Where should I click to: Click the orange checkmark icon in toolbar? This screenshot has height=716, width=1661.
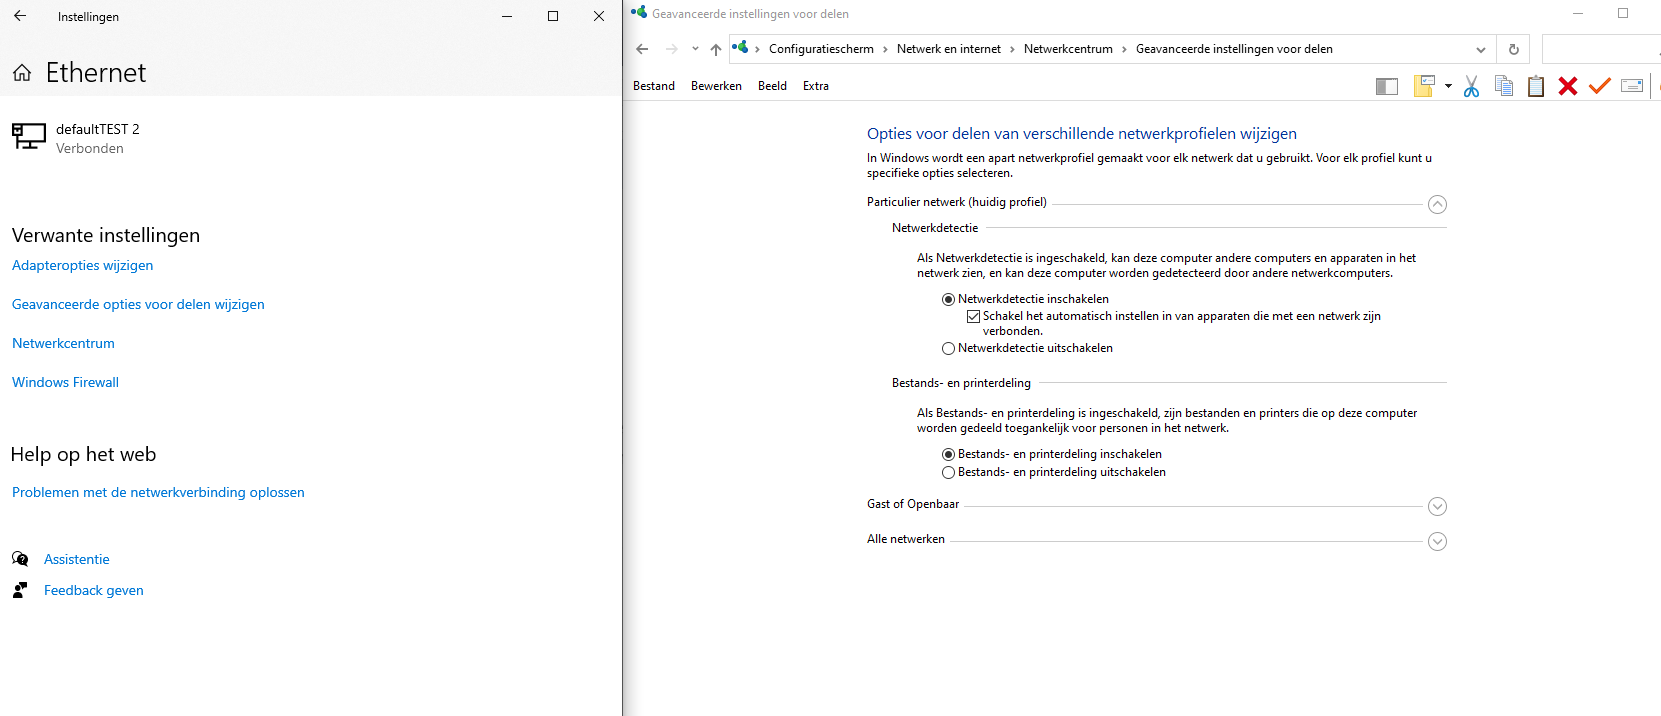click(x=1600, y=86)
